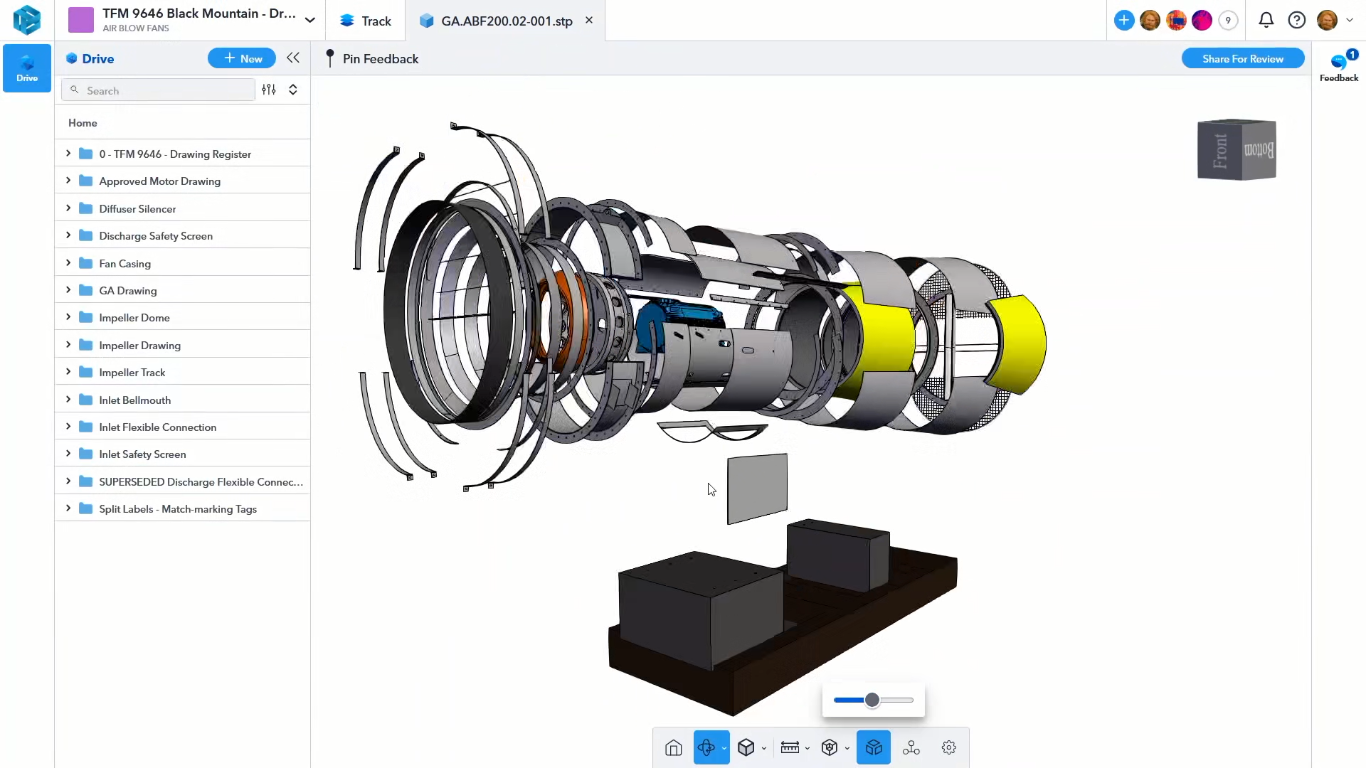Show the 9 more collaborators badge
The width and height of the screenshot is (1366, 768).
pyautogui.click(x=1228, y=20)
